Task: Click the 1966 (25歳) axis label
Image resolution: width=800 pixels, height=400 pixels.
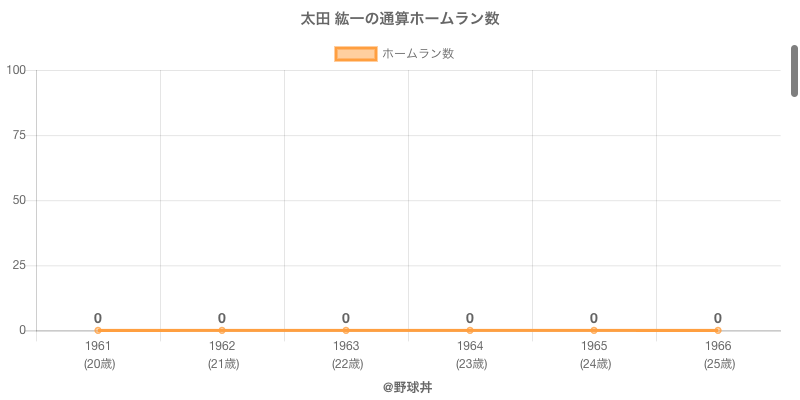Action: (x=718, y=355)
